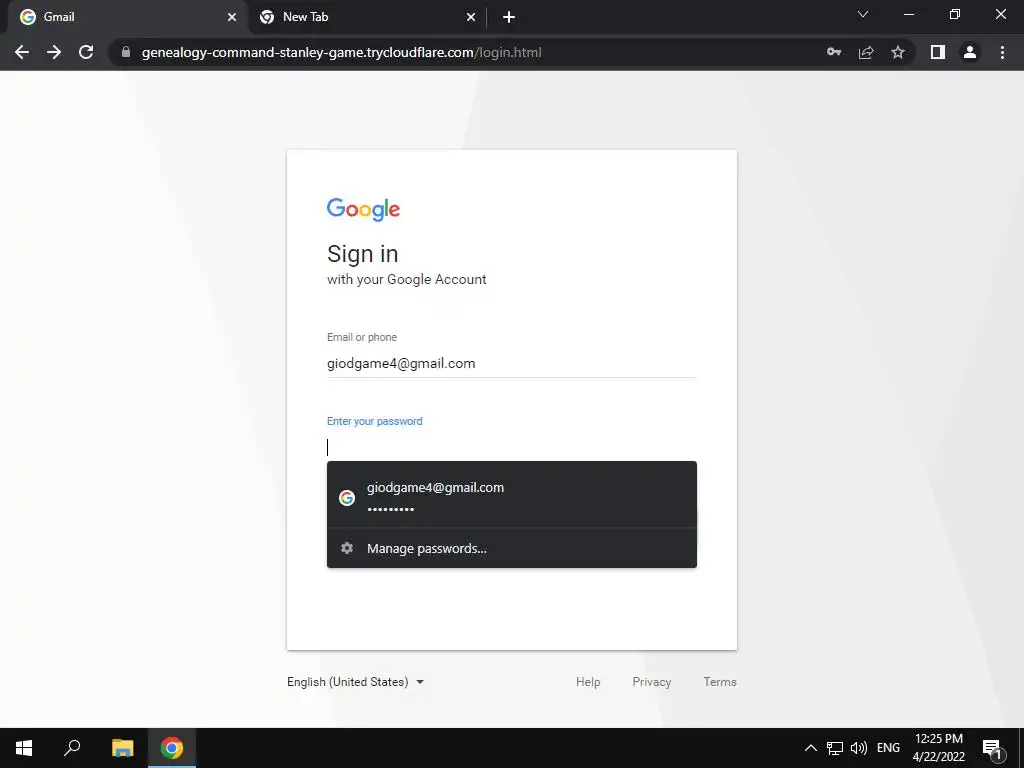
Task: Click the Google logo
Action: click(x=363, y=209)
